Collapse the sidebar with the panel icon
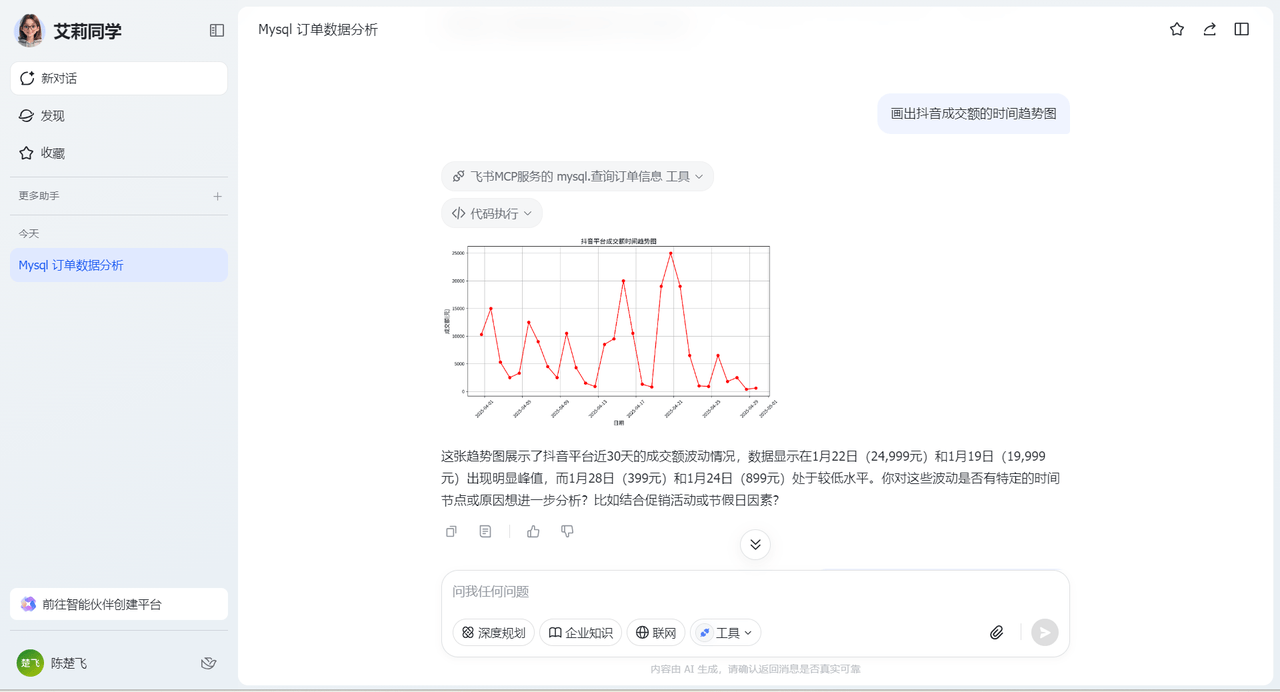 [217, 31]
